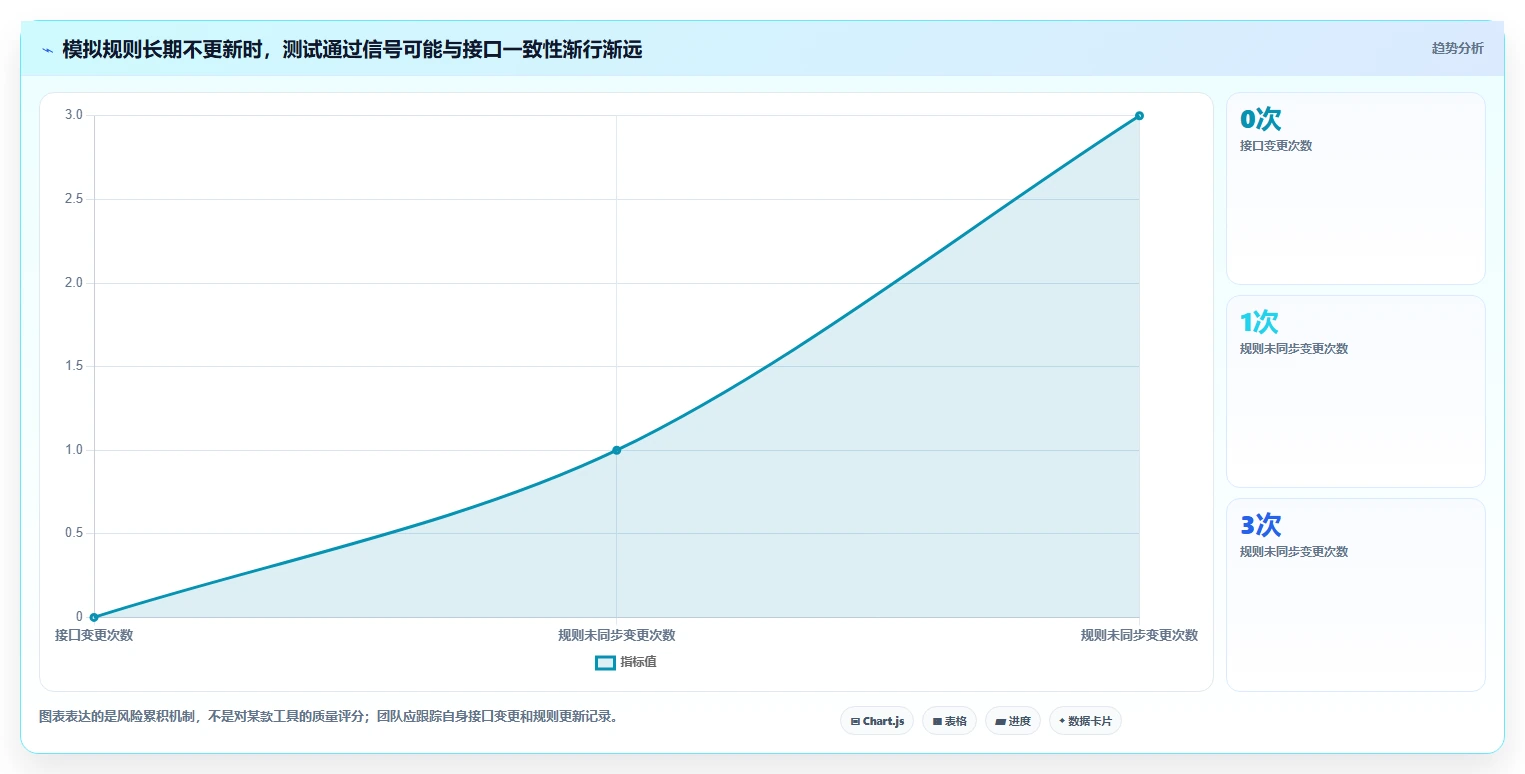The image size is (1525, 774).
Task: Click the middle x-axis label 规则未同步变更次数
Action: (x=616, y=635)
